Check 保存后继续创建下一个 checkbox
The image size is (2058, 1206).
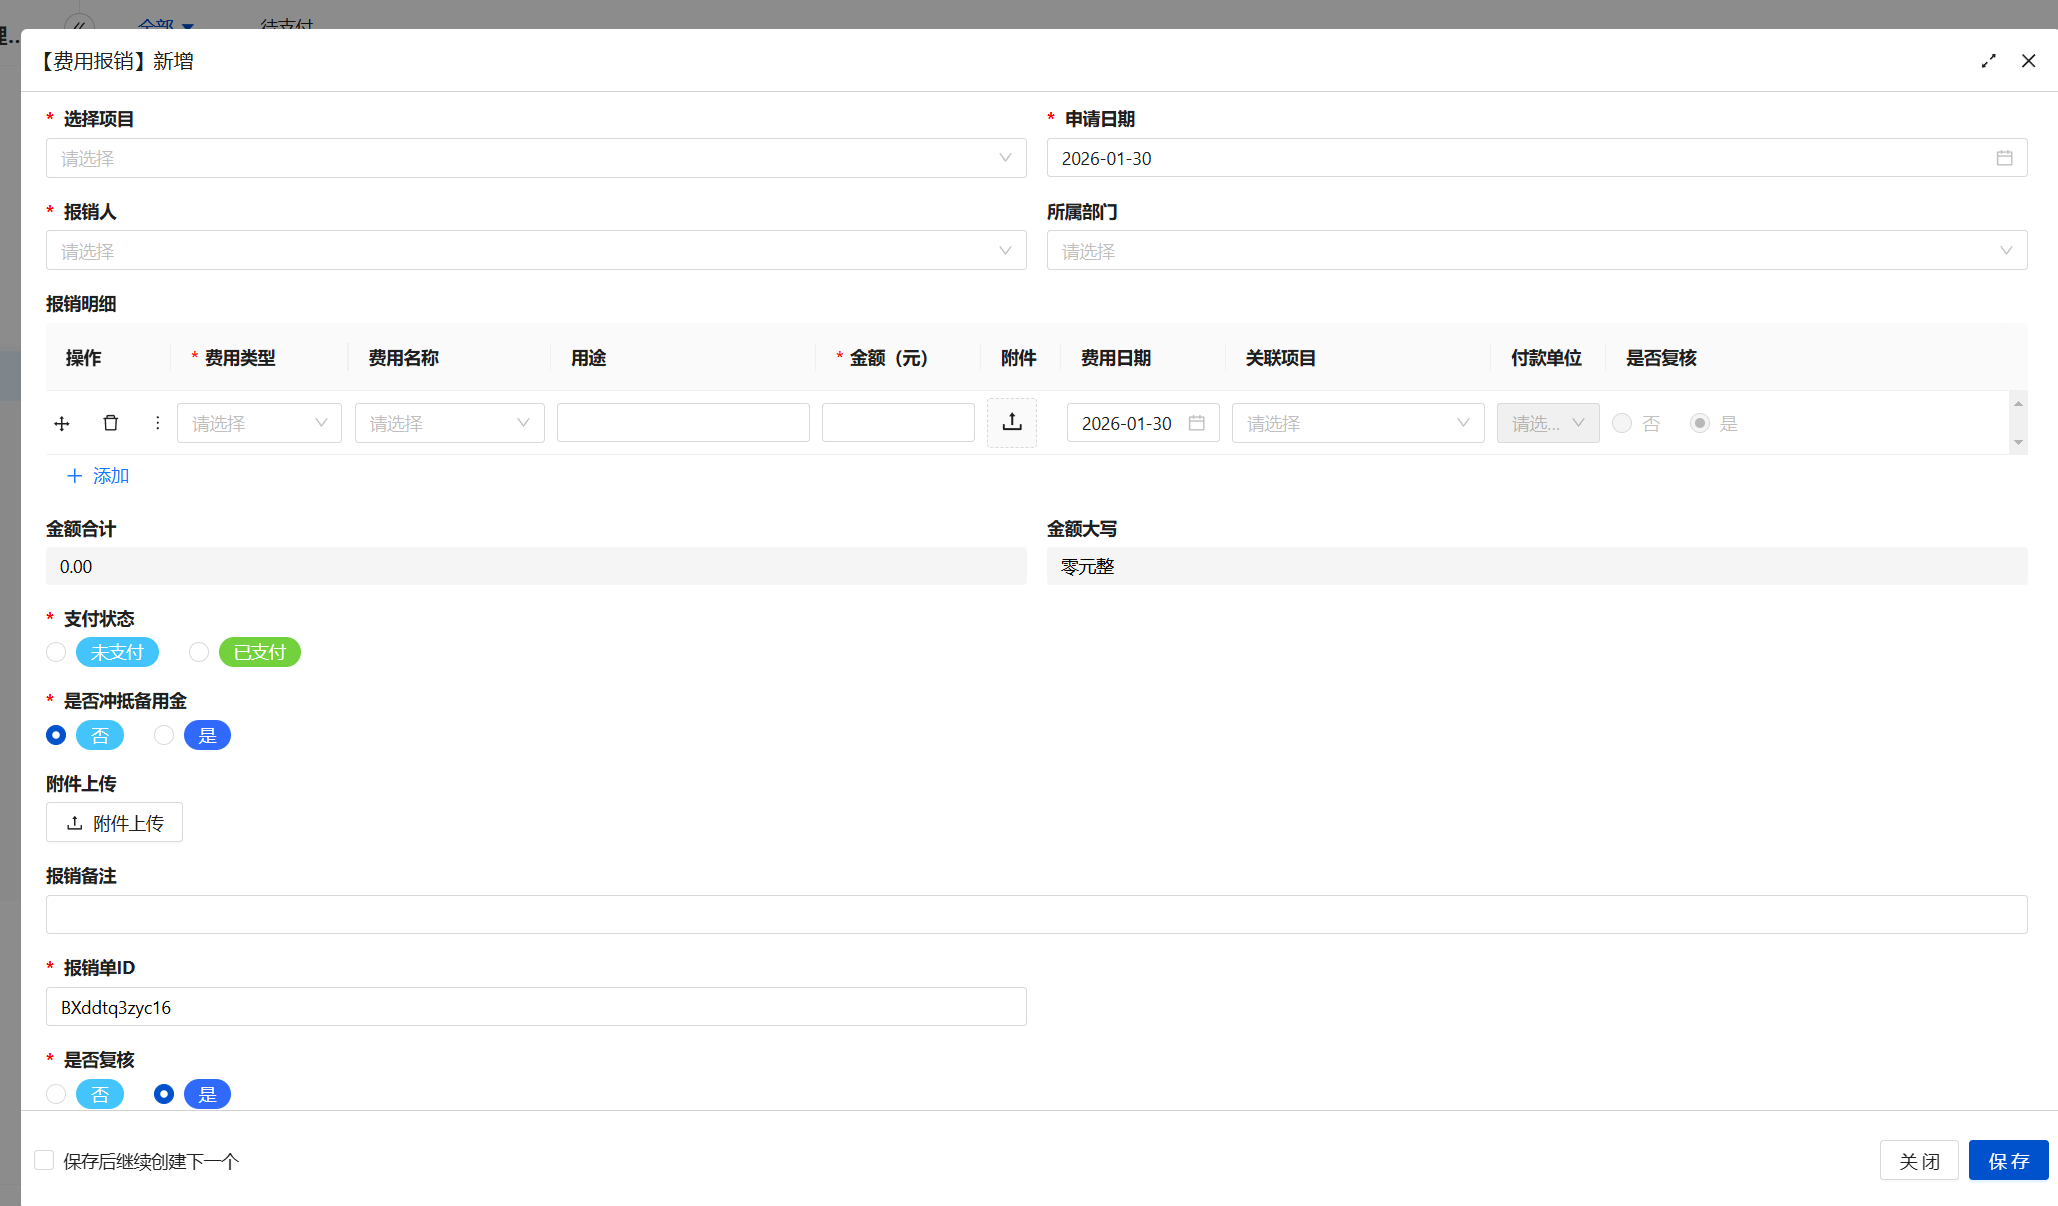coord(44,1160)
